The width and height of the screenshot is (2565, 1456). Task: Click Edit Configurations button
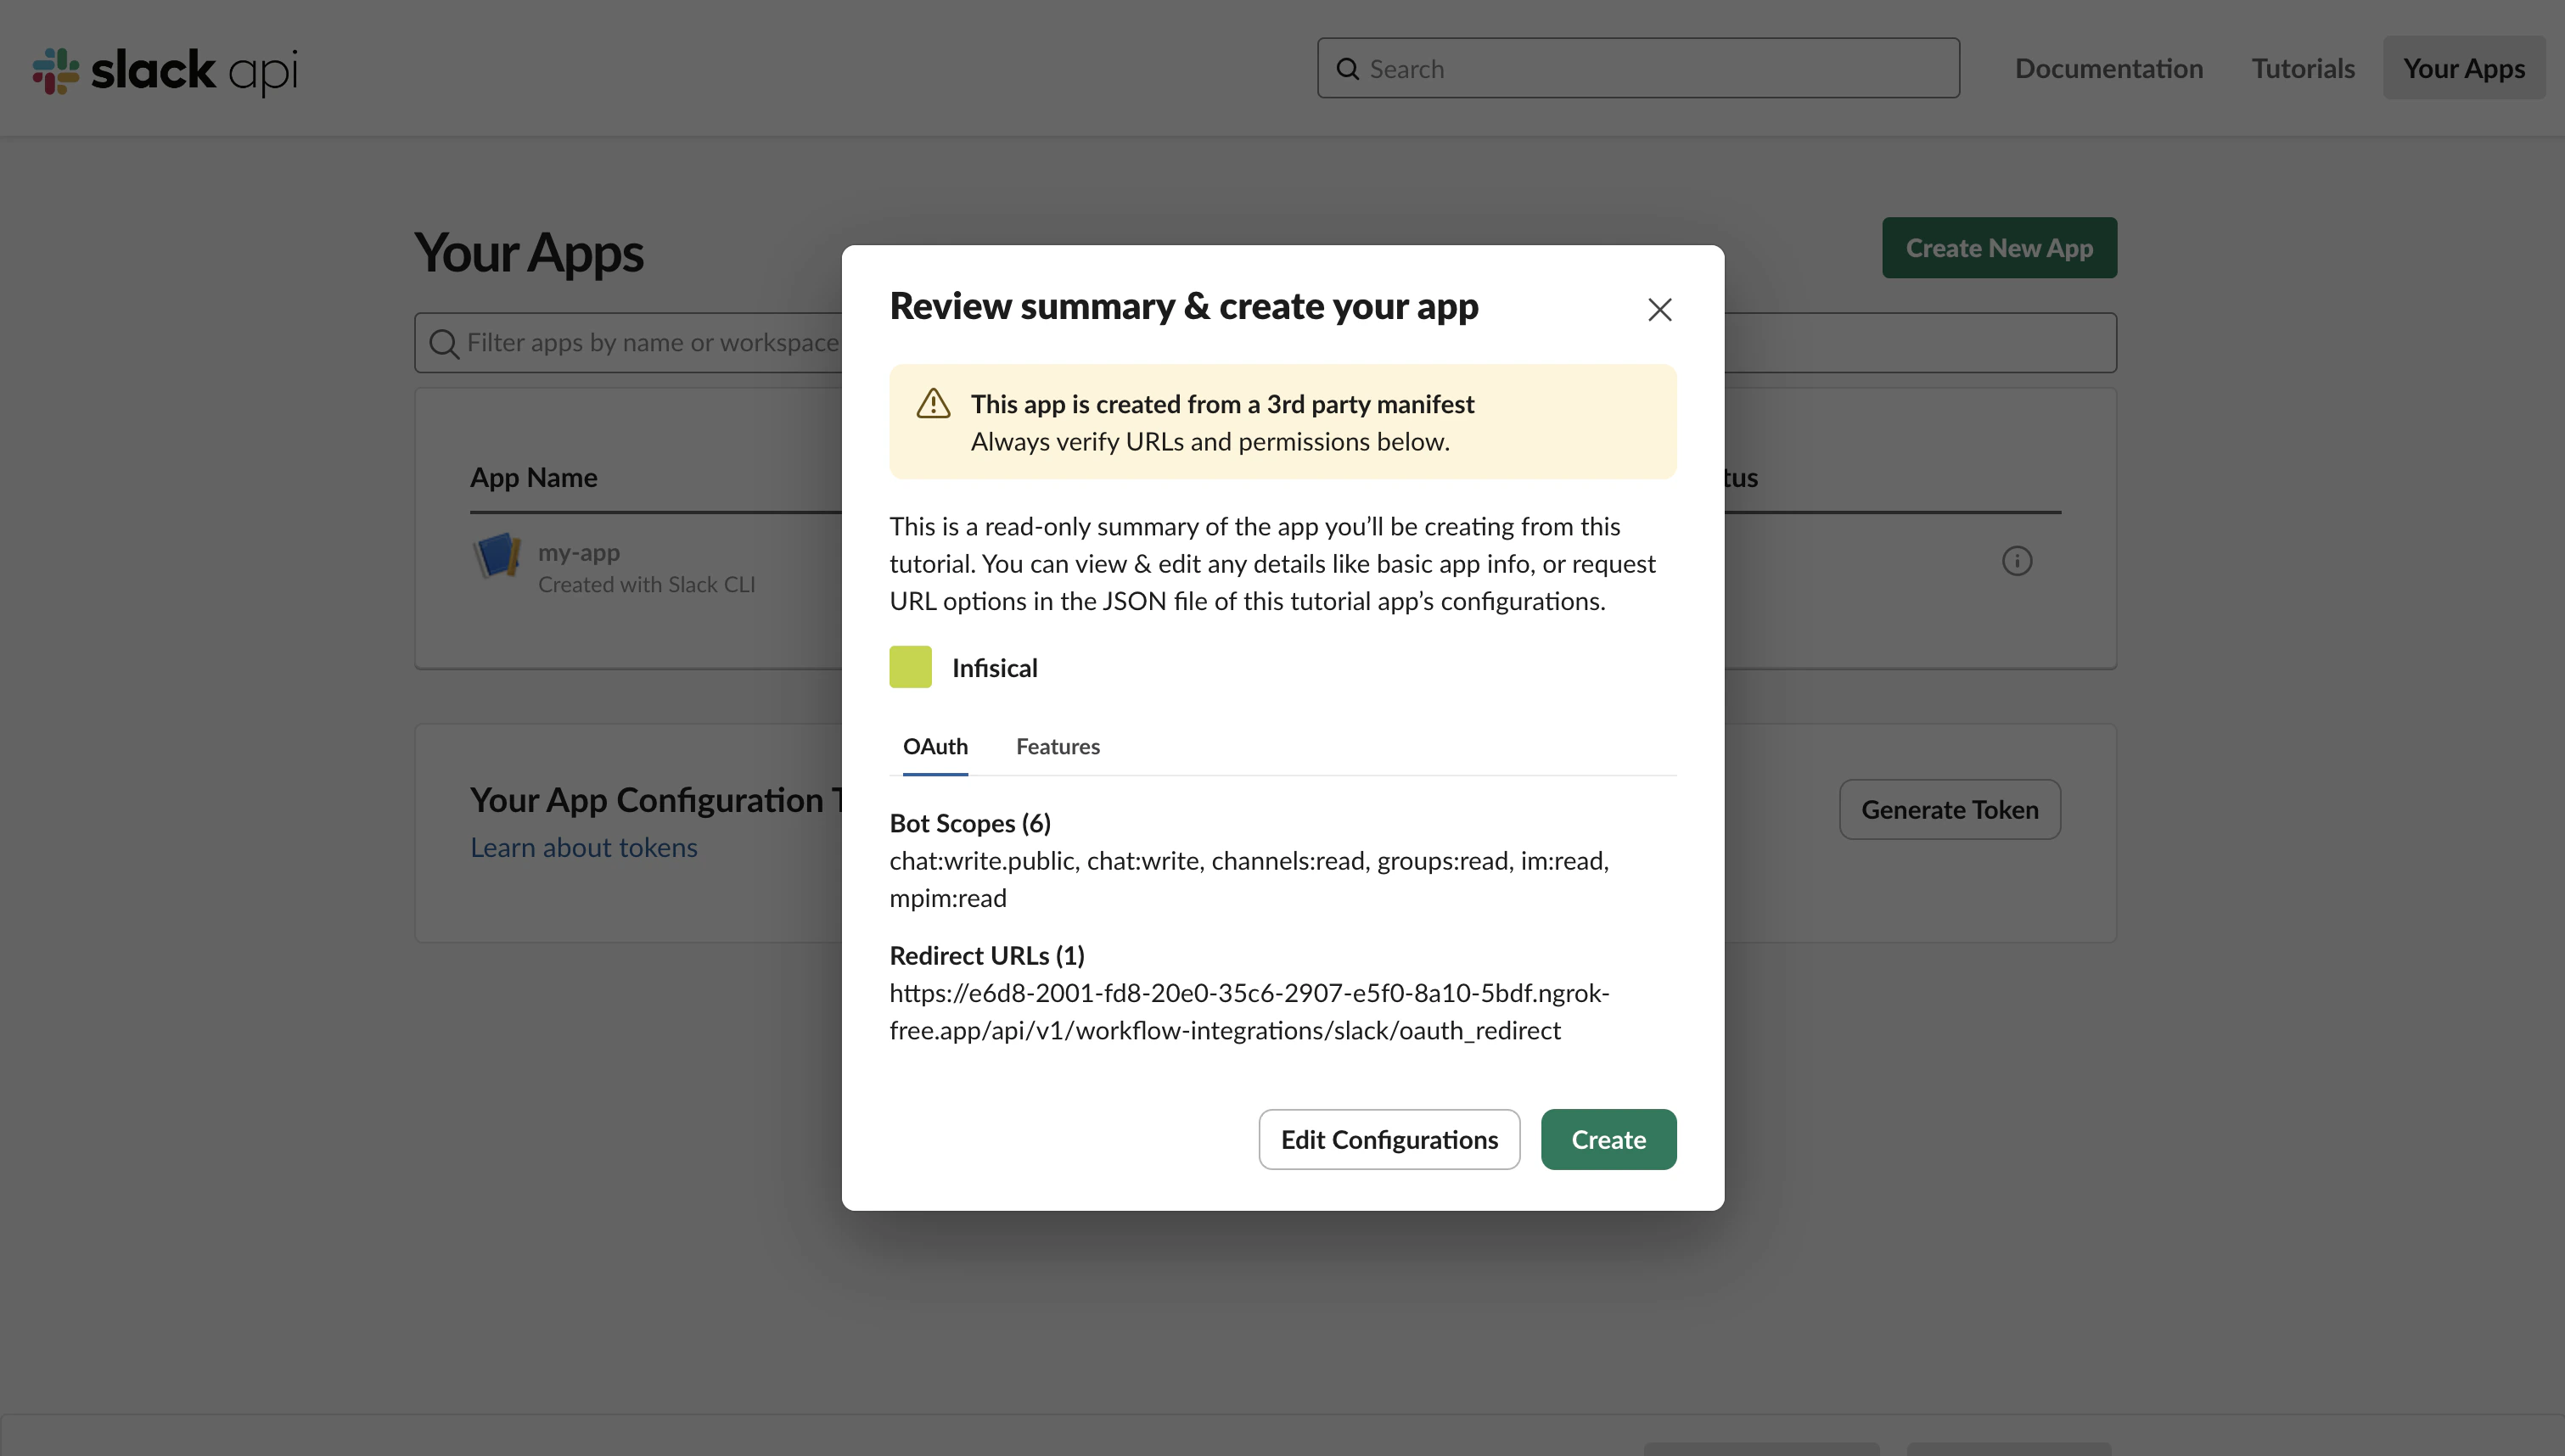1388,1139
